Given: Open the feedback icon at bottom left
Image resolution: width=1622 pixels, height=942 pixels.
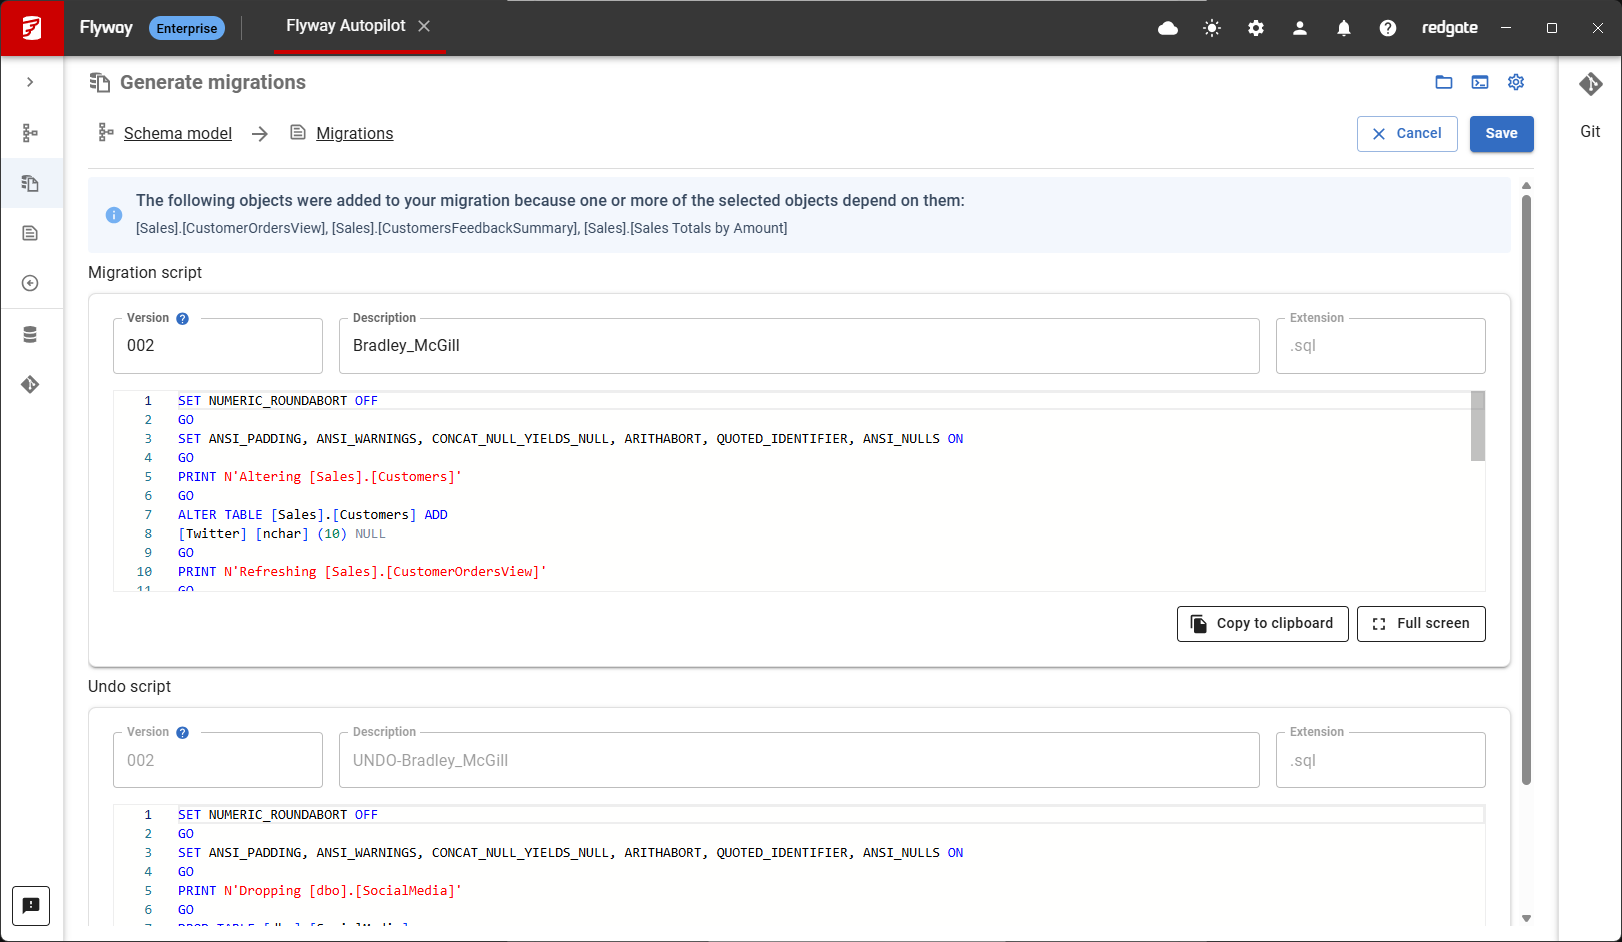Looking at the screenshot, I should coord(31,906).
